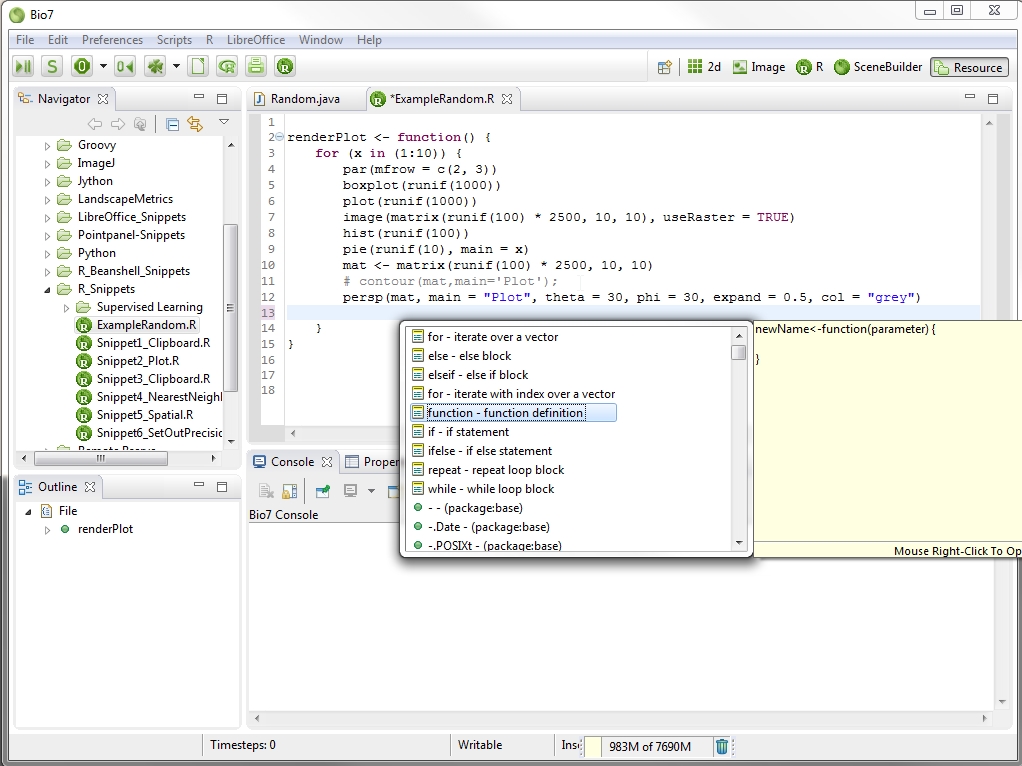
Task: Choose 'ifelse - if else statement' suggestion
Action: click(x=482, y=451)
